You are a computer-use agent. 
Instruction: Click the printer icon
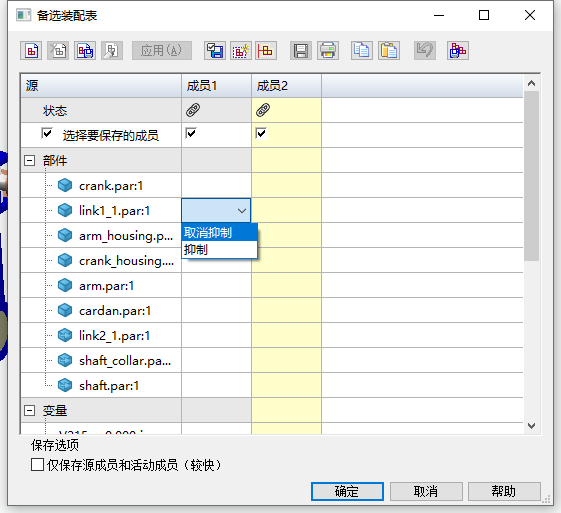328,50
